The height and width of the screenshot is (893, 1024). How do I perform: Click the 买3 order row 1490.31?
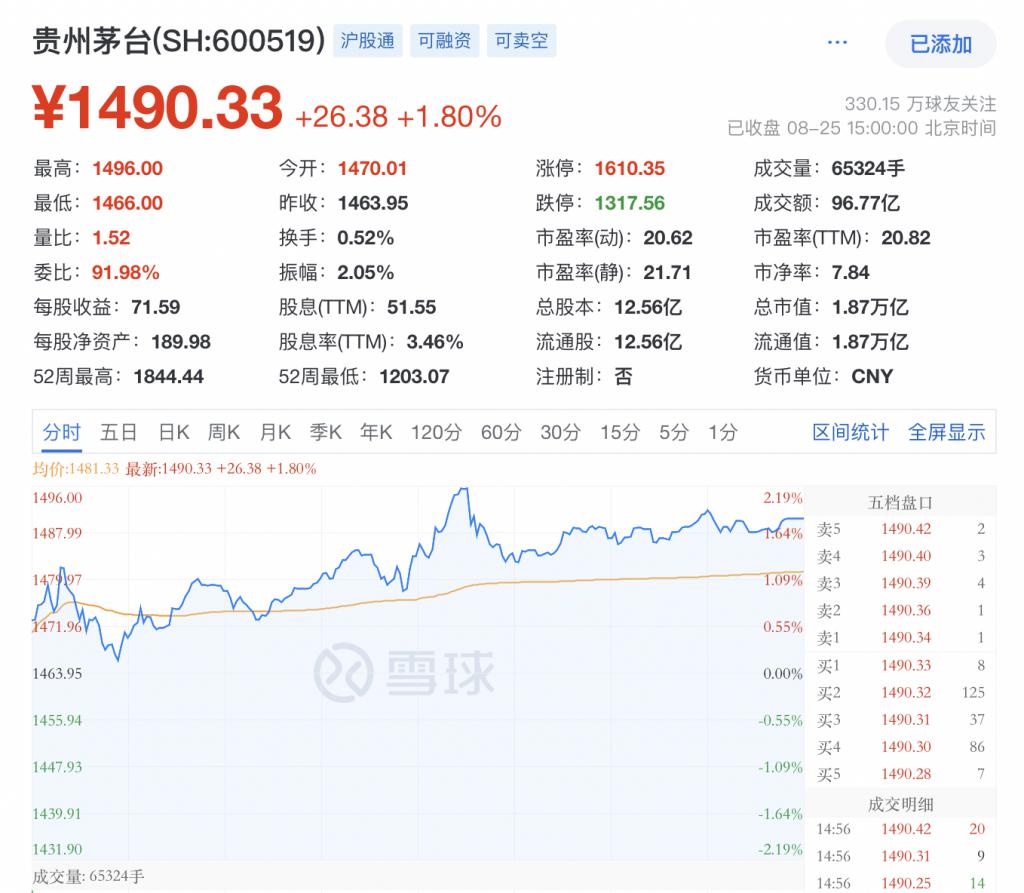901,720
